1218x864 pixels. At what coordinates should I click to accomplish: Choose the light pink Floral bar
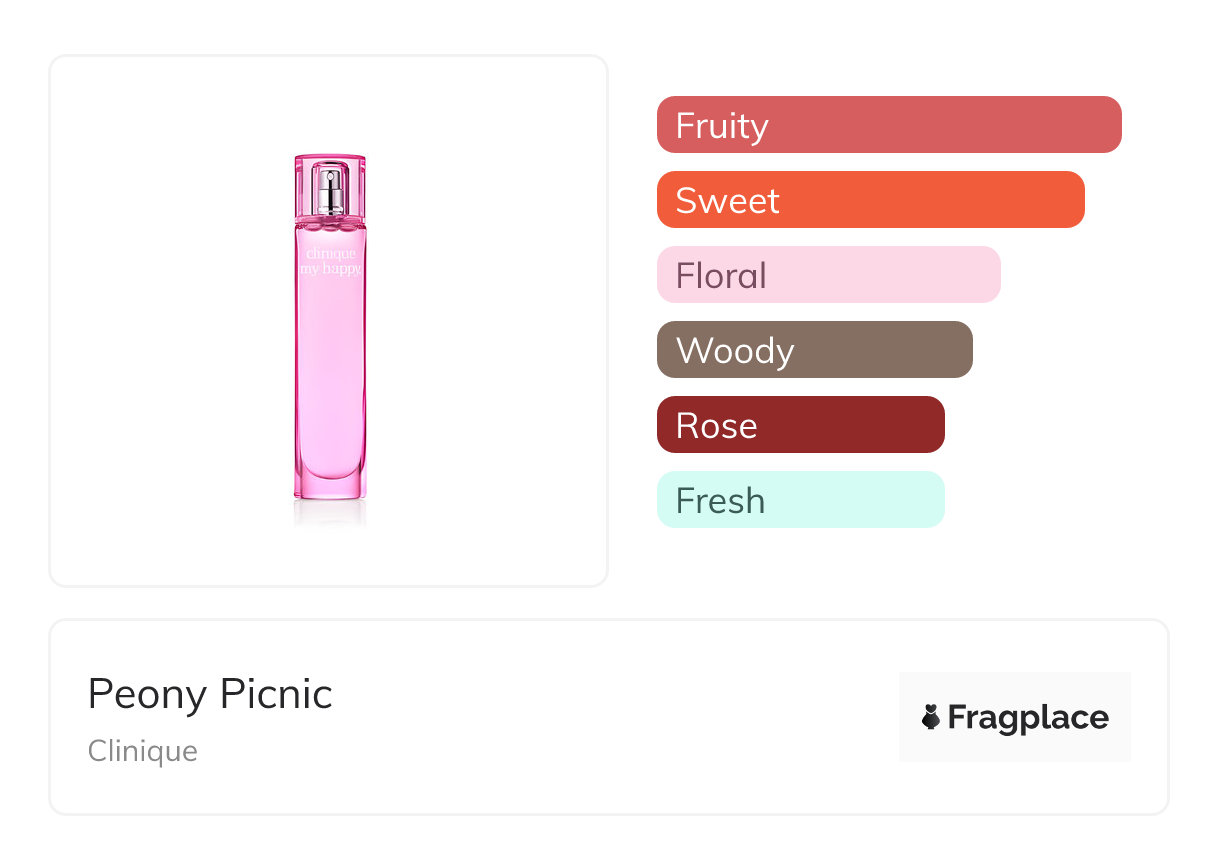pyautogui.click(x=828, y=275)
